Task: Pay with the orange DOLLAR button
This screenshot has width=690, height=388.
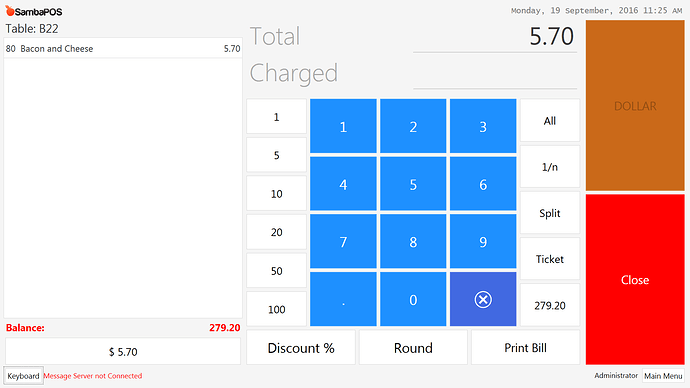Action: [x=635, y=106]
